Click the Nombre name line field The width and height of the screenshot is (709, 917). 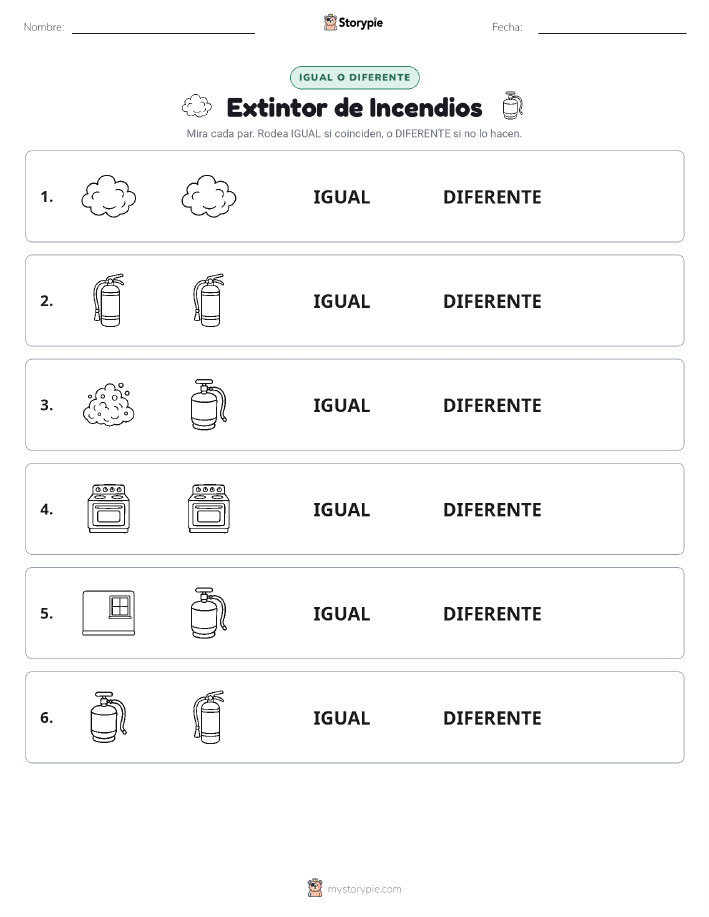163,27
